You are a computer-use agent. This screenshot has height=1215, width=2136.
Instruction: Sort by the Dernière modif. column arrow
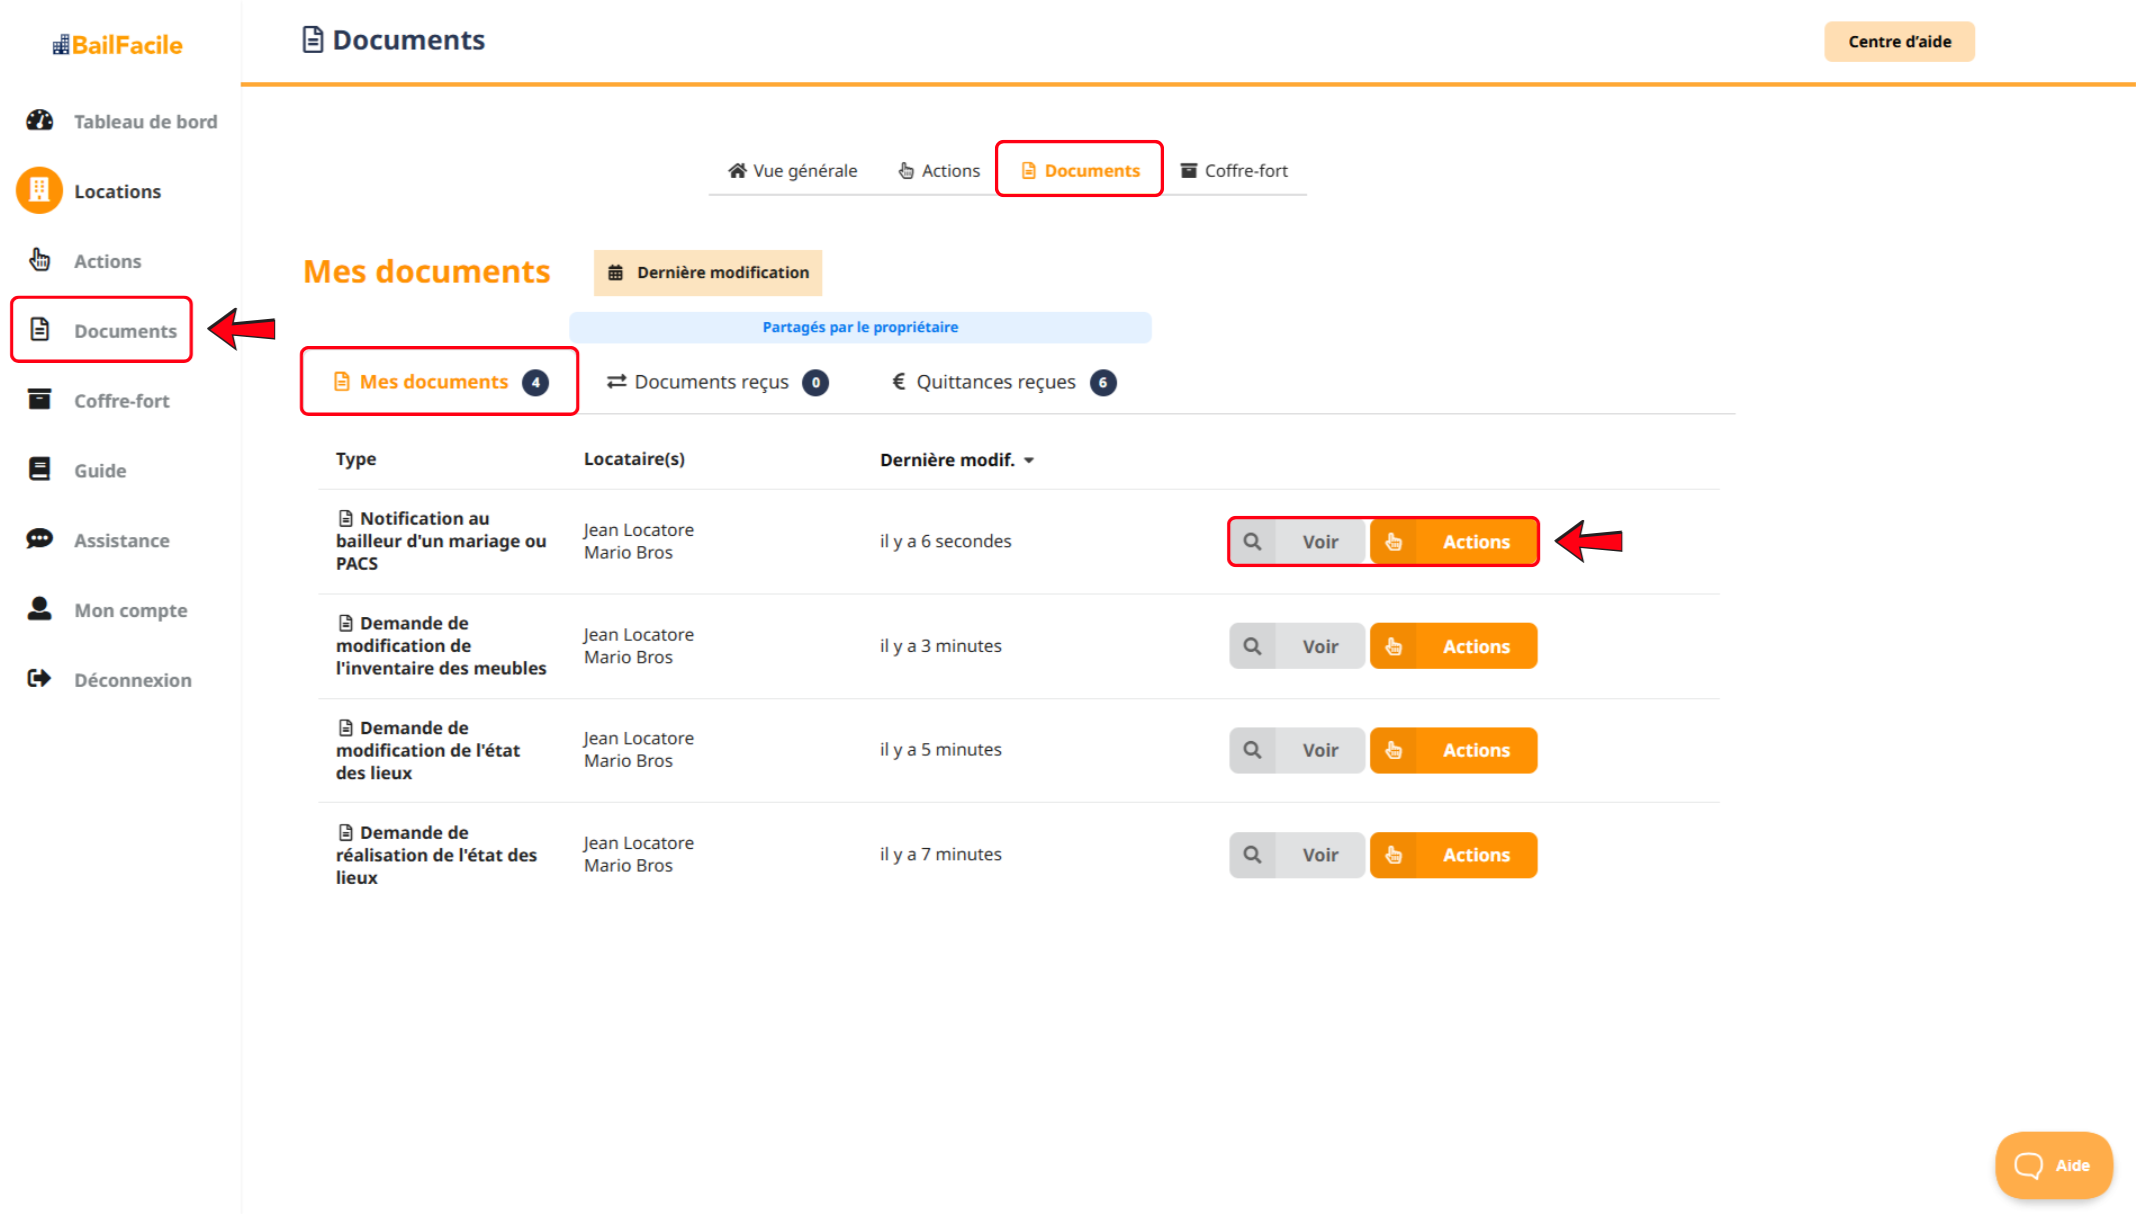pyautogui.click(x=1029, y=460)
